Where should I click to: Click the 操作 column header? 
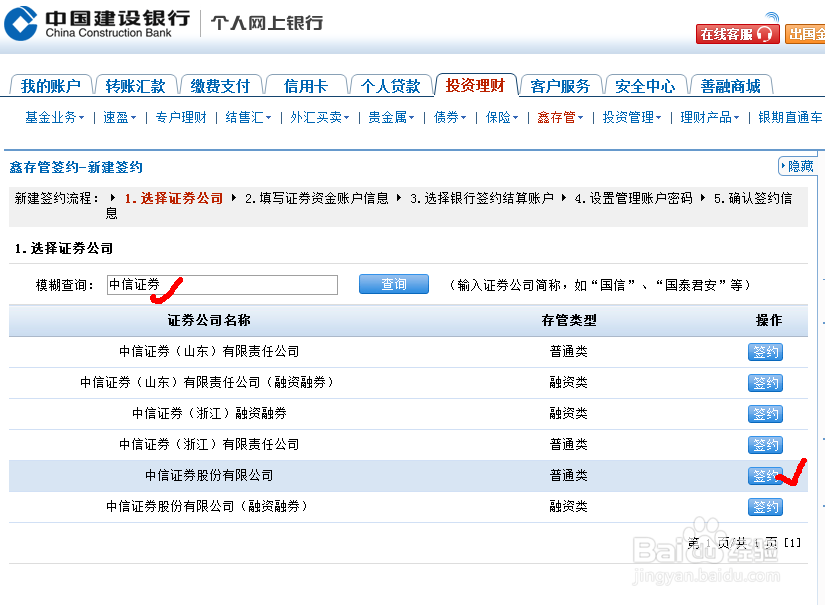tap(769, 320)
